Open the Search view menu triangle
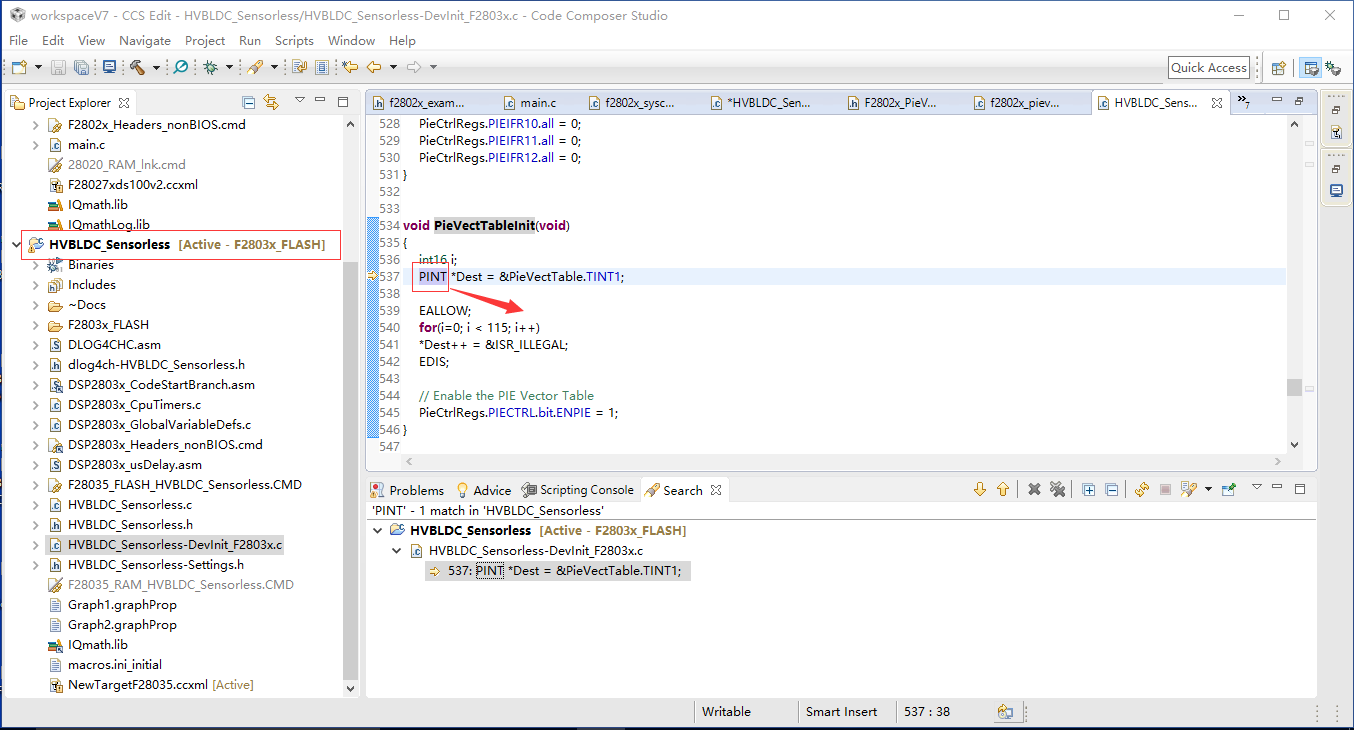The height and width of the screenshot is (730, 1354). pyautogui.click(x=1257, y=487)
